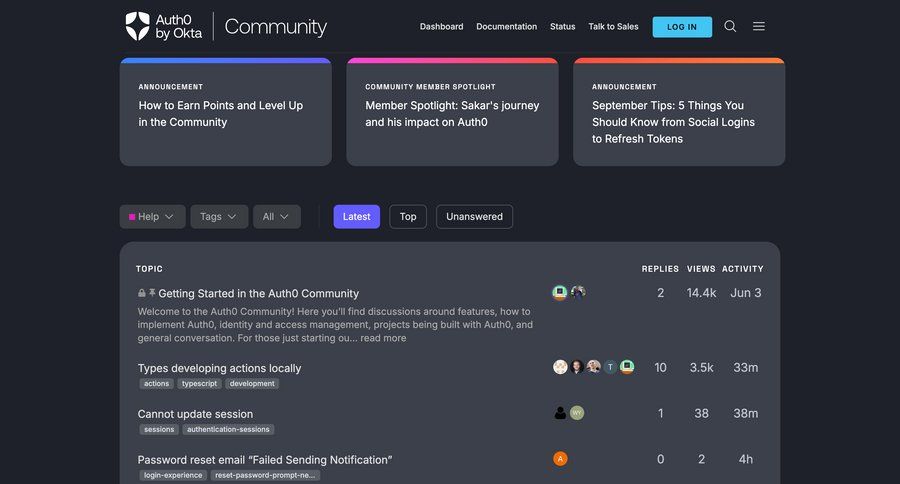Switch to the Top tab
Image resolution: width=900 pixels, height=484 pixels.
[x=408, y=216]
